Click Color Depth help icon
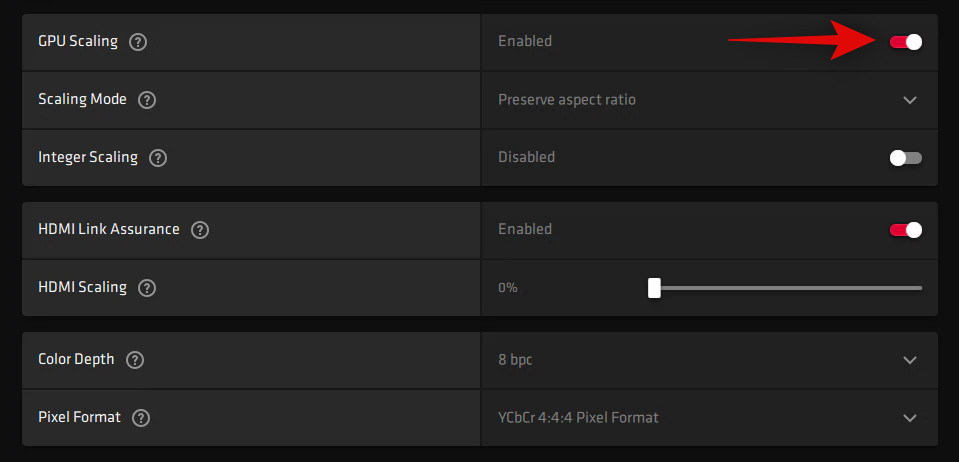Image resolution: width=959 pixels, height=462 pixels. click(135, 360)
